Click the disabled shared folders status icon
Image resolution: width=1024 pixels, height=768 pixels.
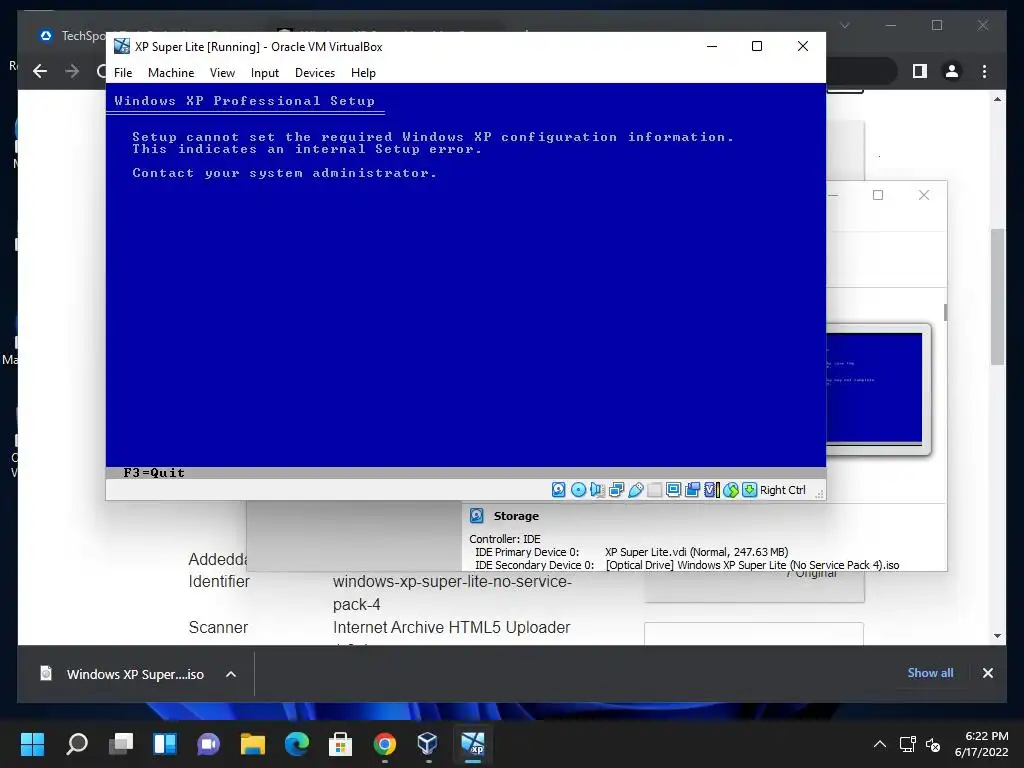coord(654,490)
